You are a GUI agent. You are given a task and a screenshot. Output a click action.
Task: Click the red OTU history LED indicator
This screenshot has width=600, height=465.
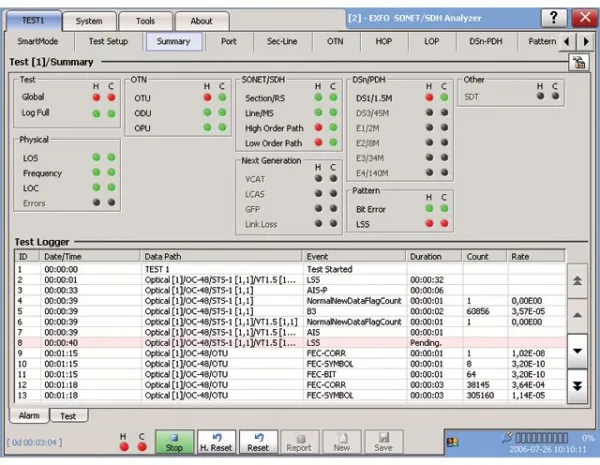tap(207, 98)
